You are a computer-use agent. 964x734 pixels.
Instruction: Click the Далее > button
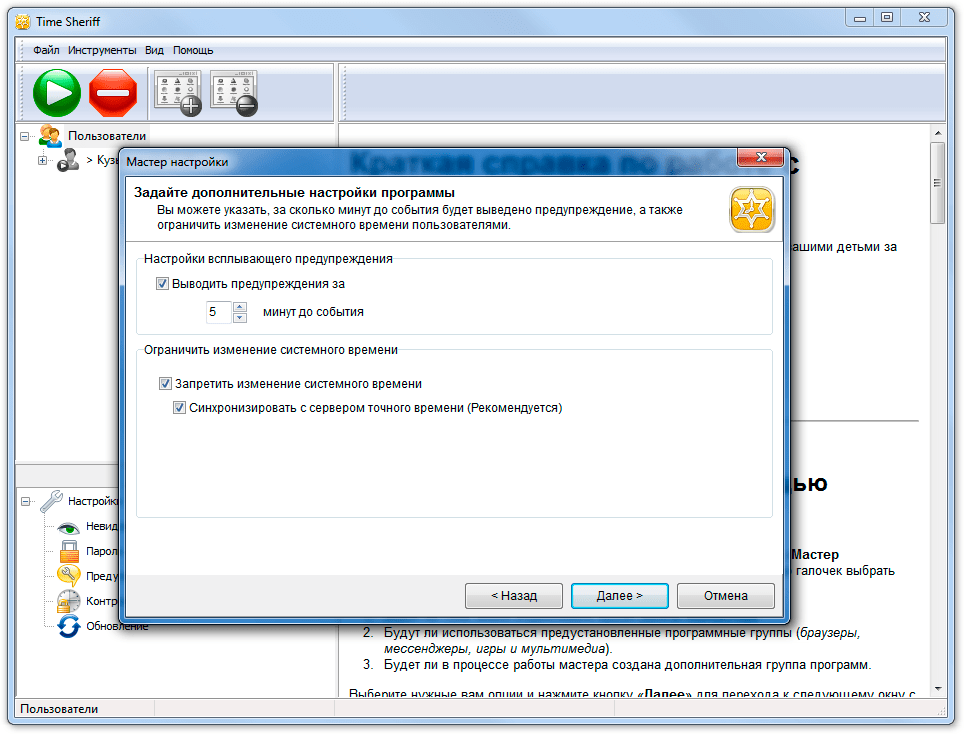620,596
